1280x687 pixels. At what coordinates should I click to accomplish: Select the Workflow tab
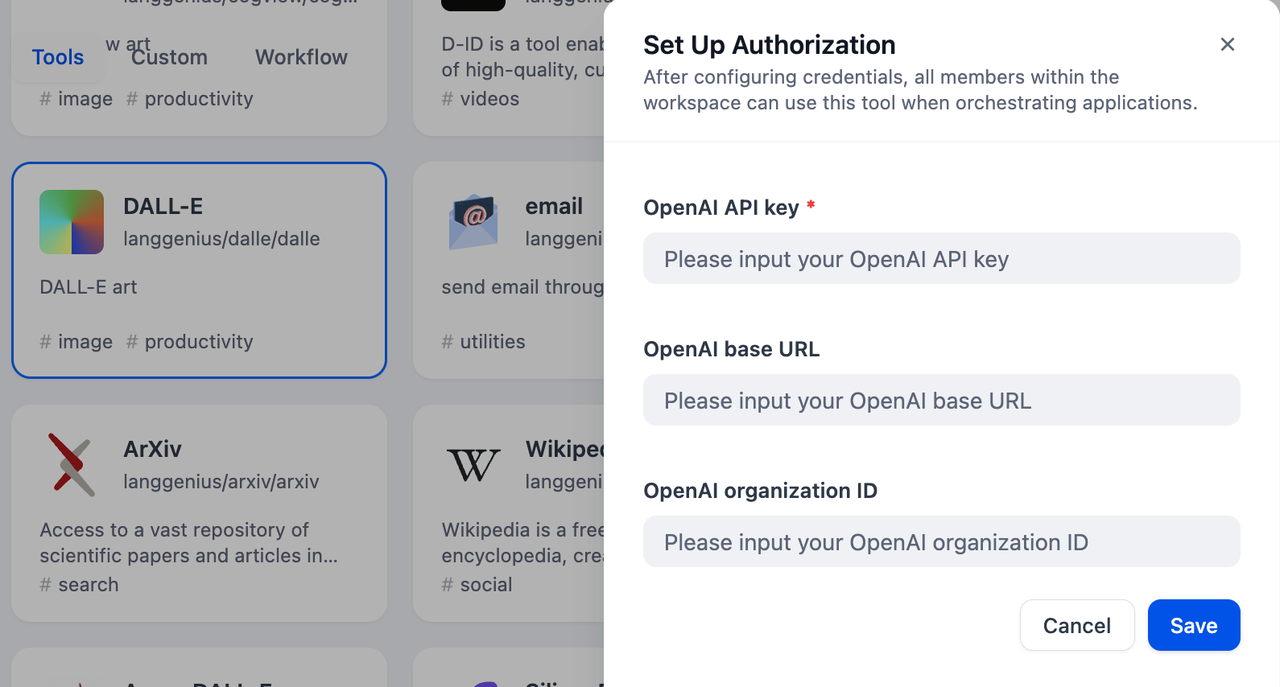pos(301,57)
